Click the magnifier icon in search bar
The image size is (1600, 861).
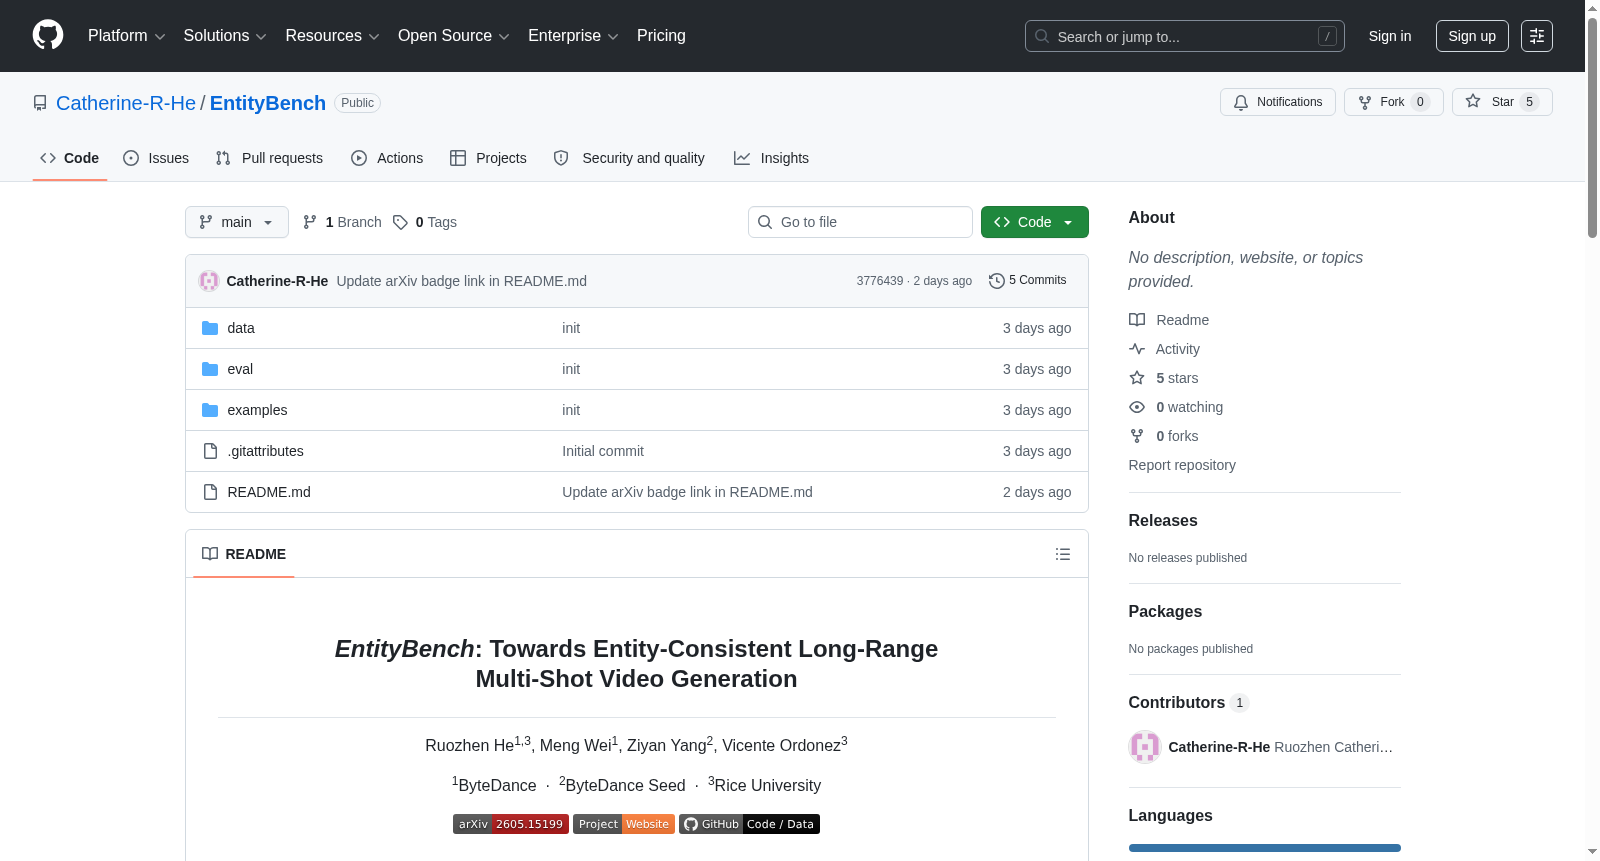pos(1042,36)
